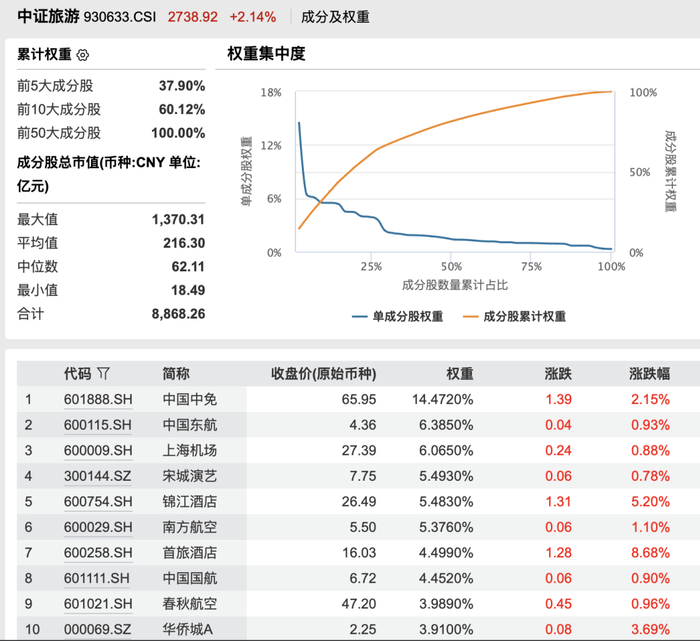The image size is (700, 641).
Task: Click the 成分股数量累计占比 axis label
Action: coord(455,285)
